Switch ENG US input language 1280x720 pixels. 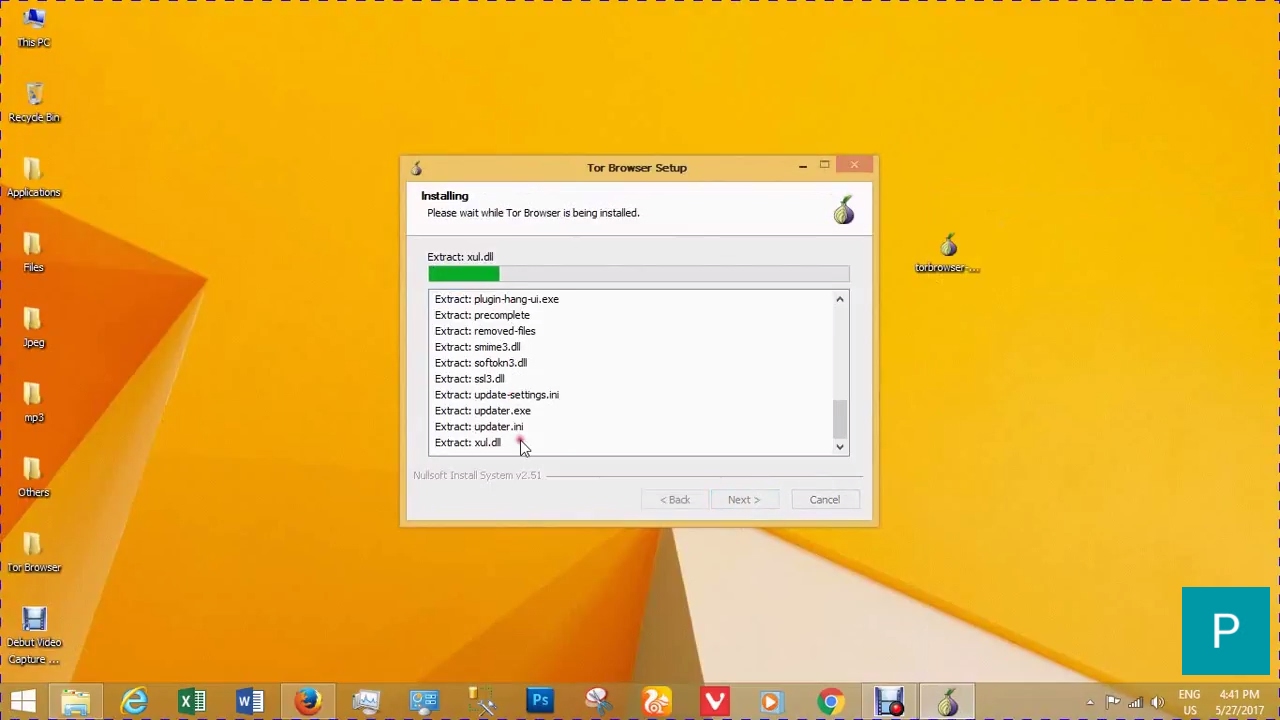(x=1190, y=702)
